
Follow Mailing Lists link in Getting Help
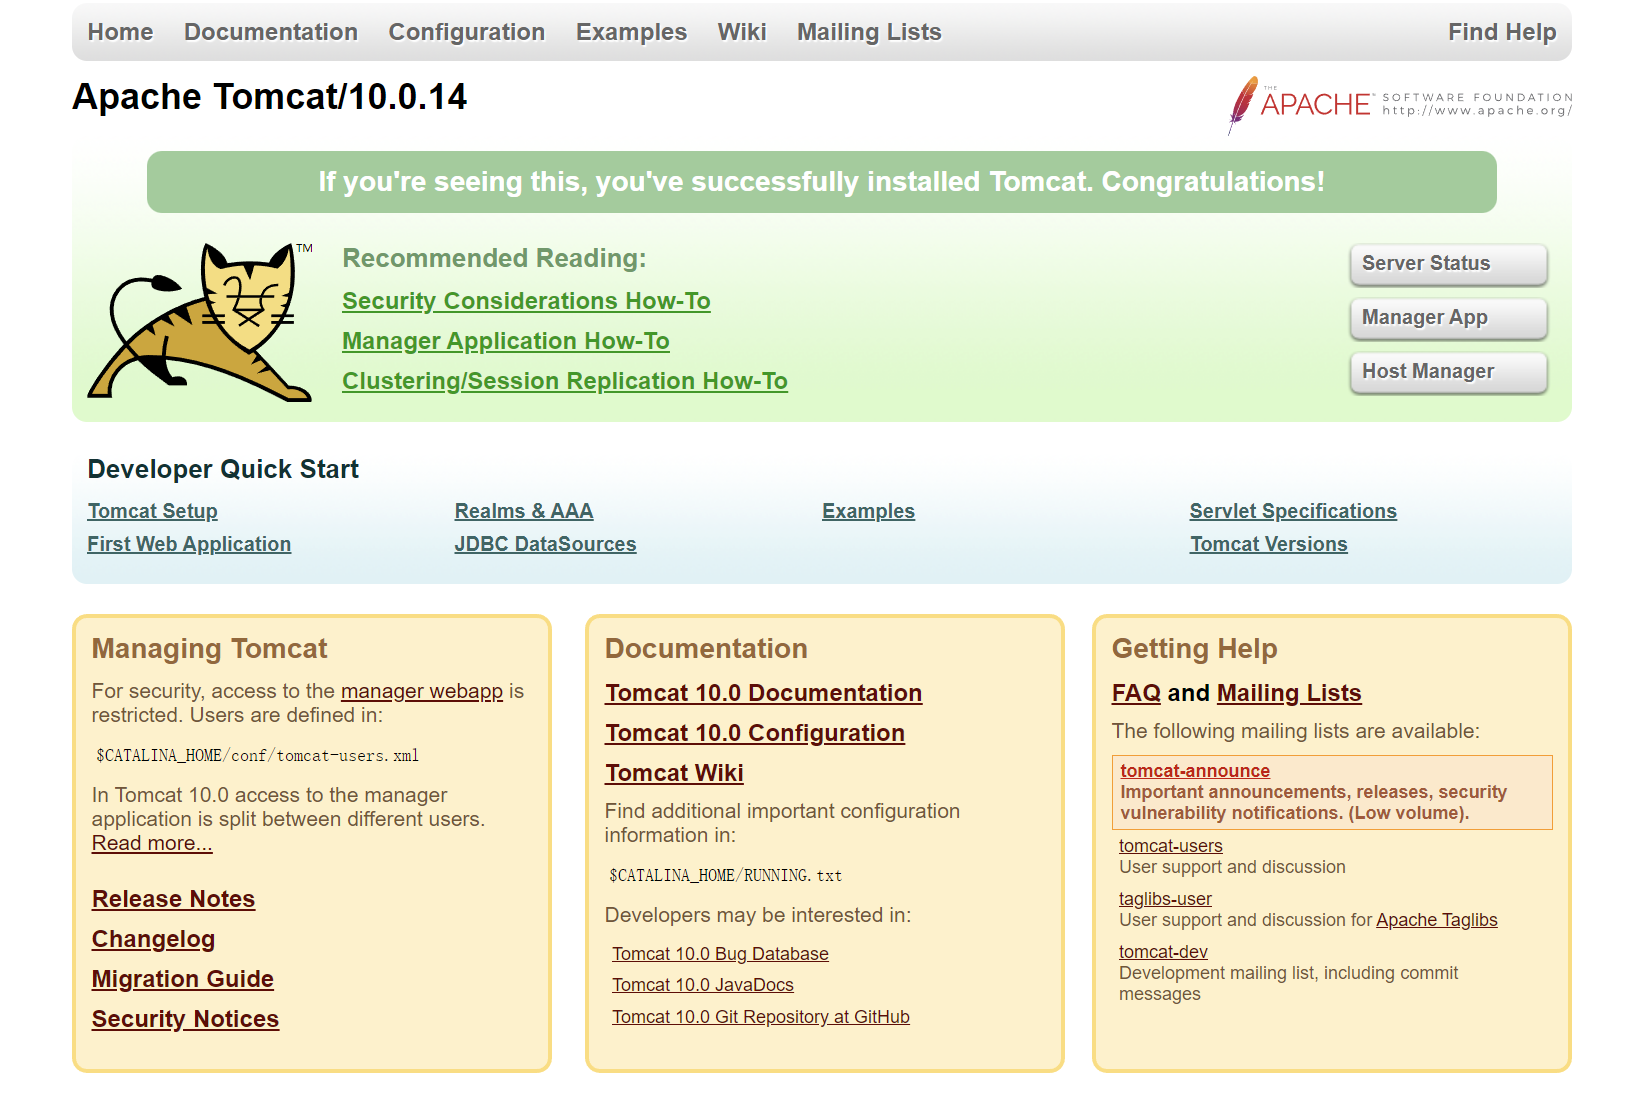coord(1289,693)
